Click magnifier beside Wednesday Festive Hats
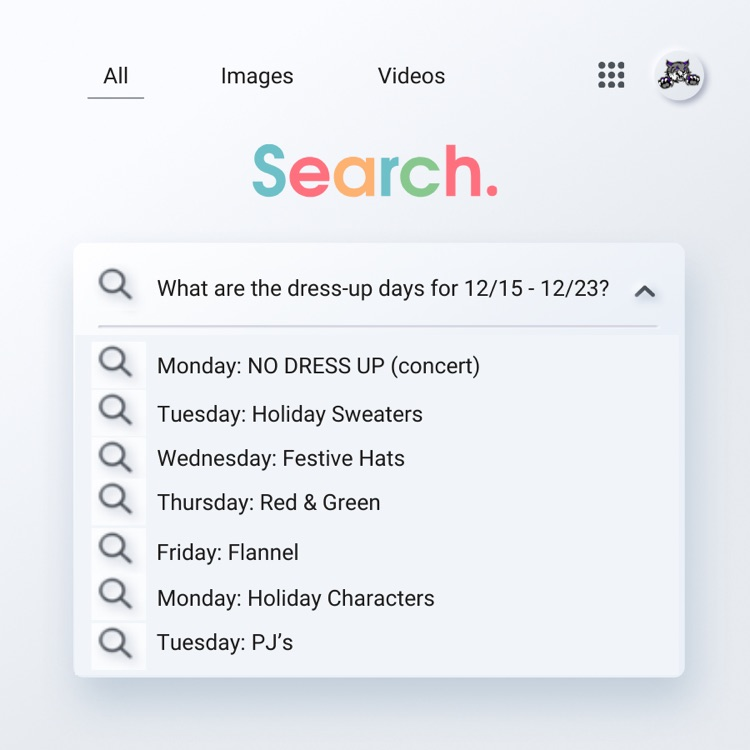The image size is (750, 750). pyautogui.click(x=116, y=456)
